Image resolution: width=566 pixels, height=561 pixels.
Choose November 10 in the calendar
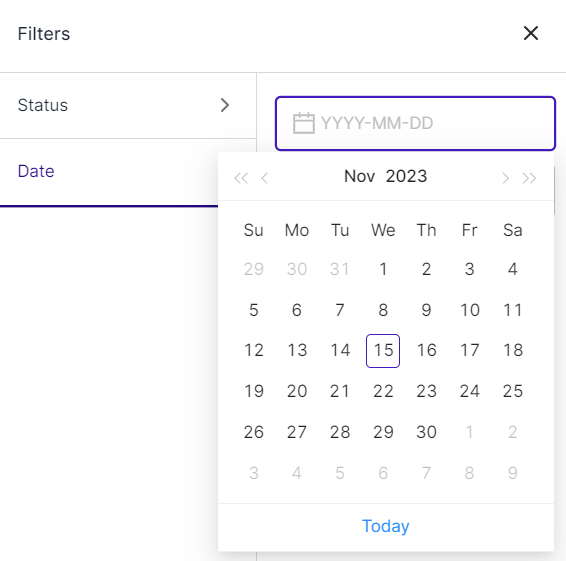pos(470,310)
